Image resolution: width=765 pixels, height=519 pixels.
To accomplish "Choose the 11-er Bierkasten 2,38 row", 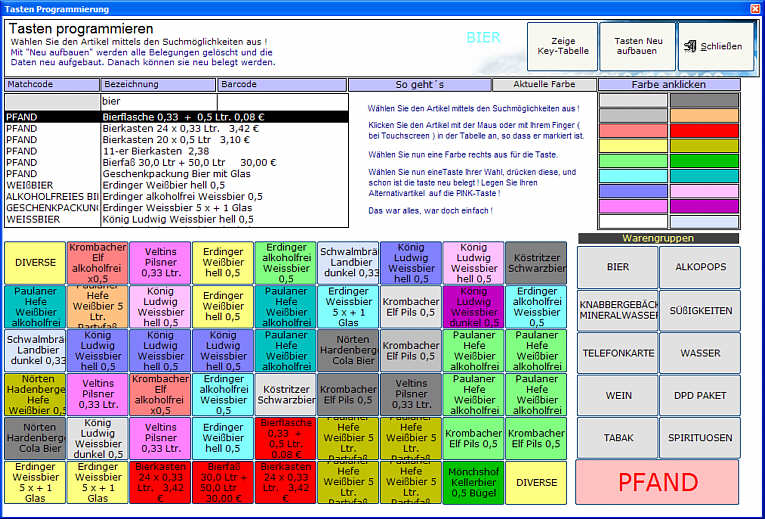I will (177, 151).
